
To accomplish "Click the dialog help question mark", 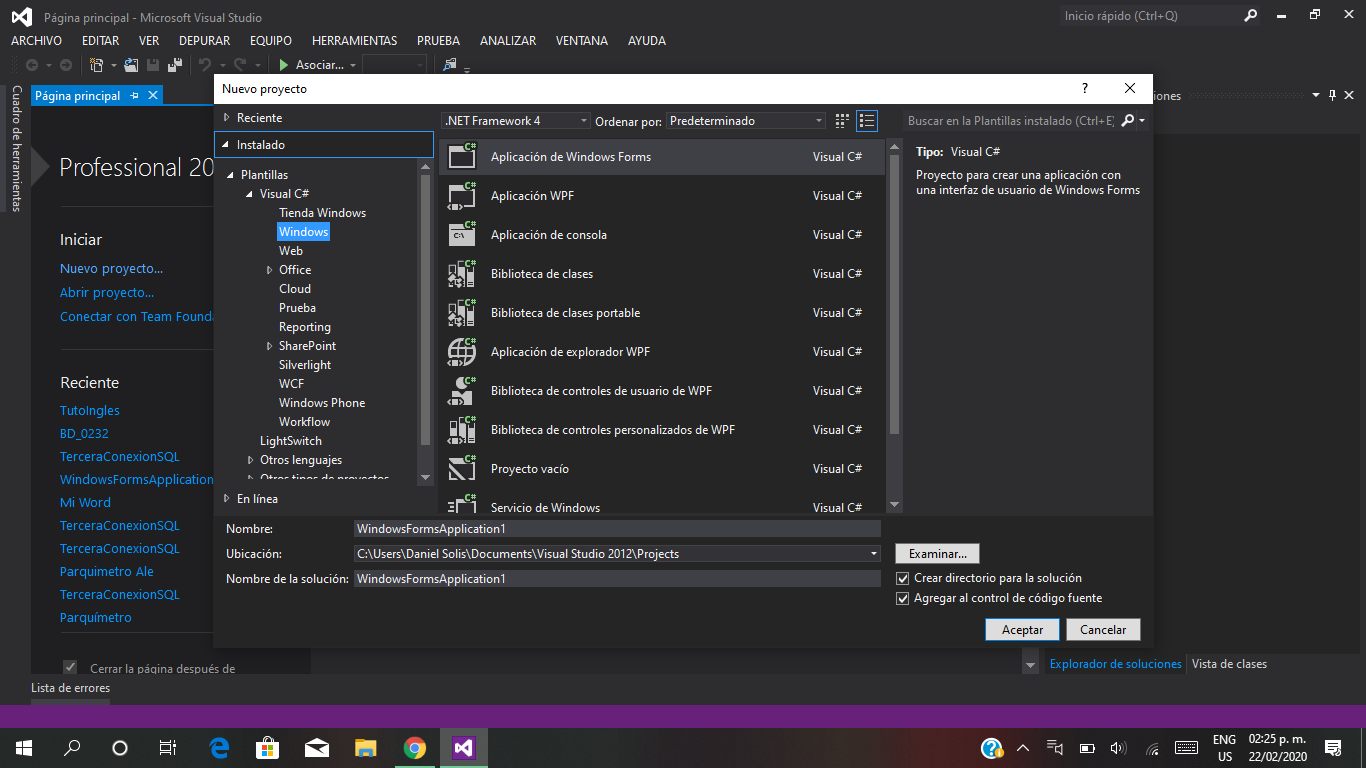I will [x=1085, y=89].
